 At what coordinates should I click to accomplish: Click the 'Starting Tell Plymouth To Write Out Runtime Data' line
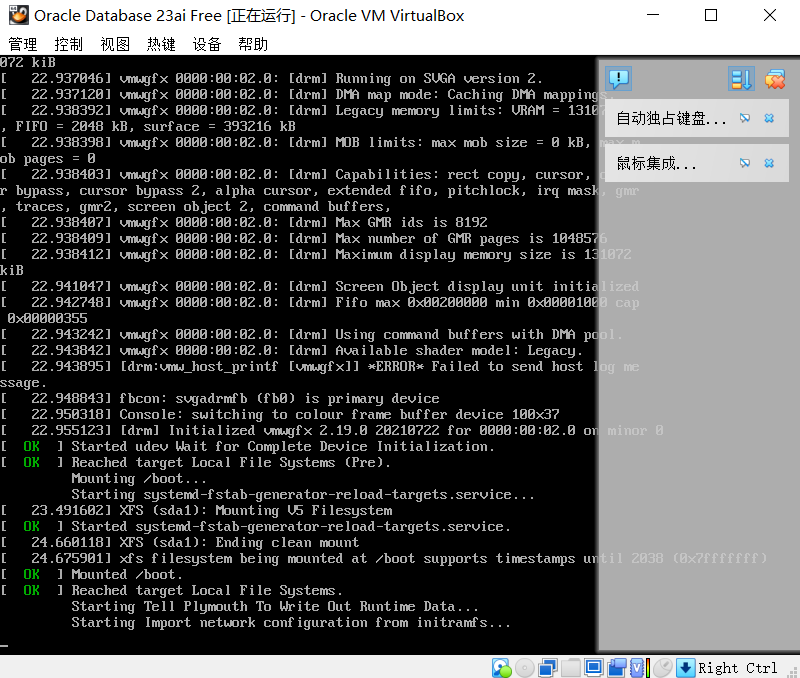[x=275, y=606]
